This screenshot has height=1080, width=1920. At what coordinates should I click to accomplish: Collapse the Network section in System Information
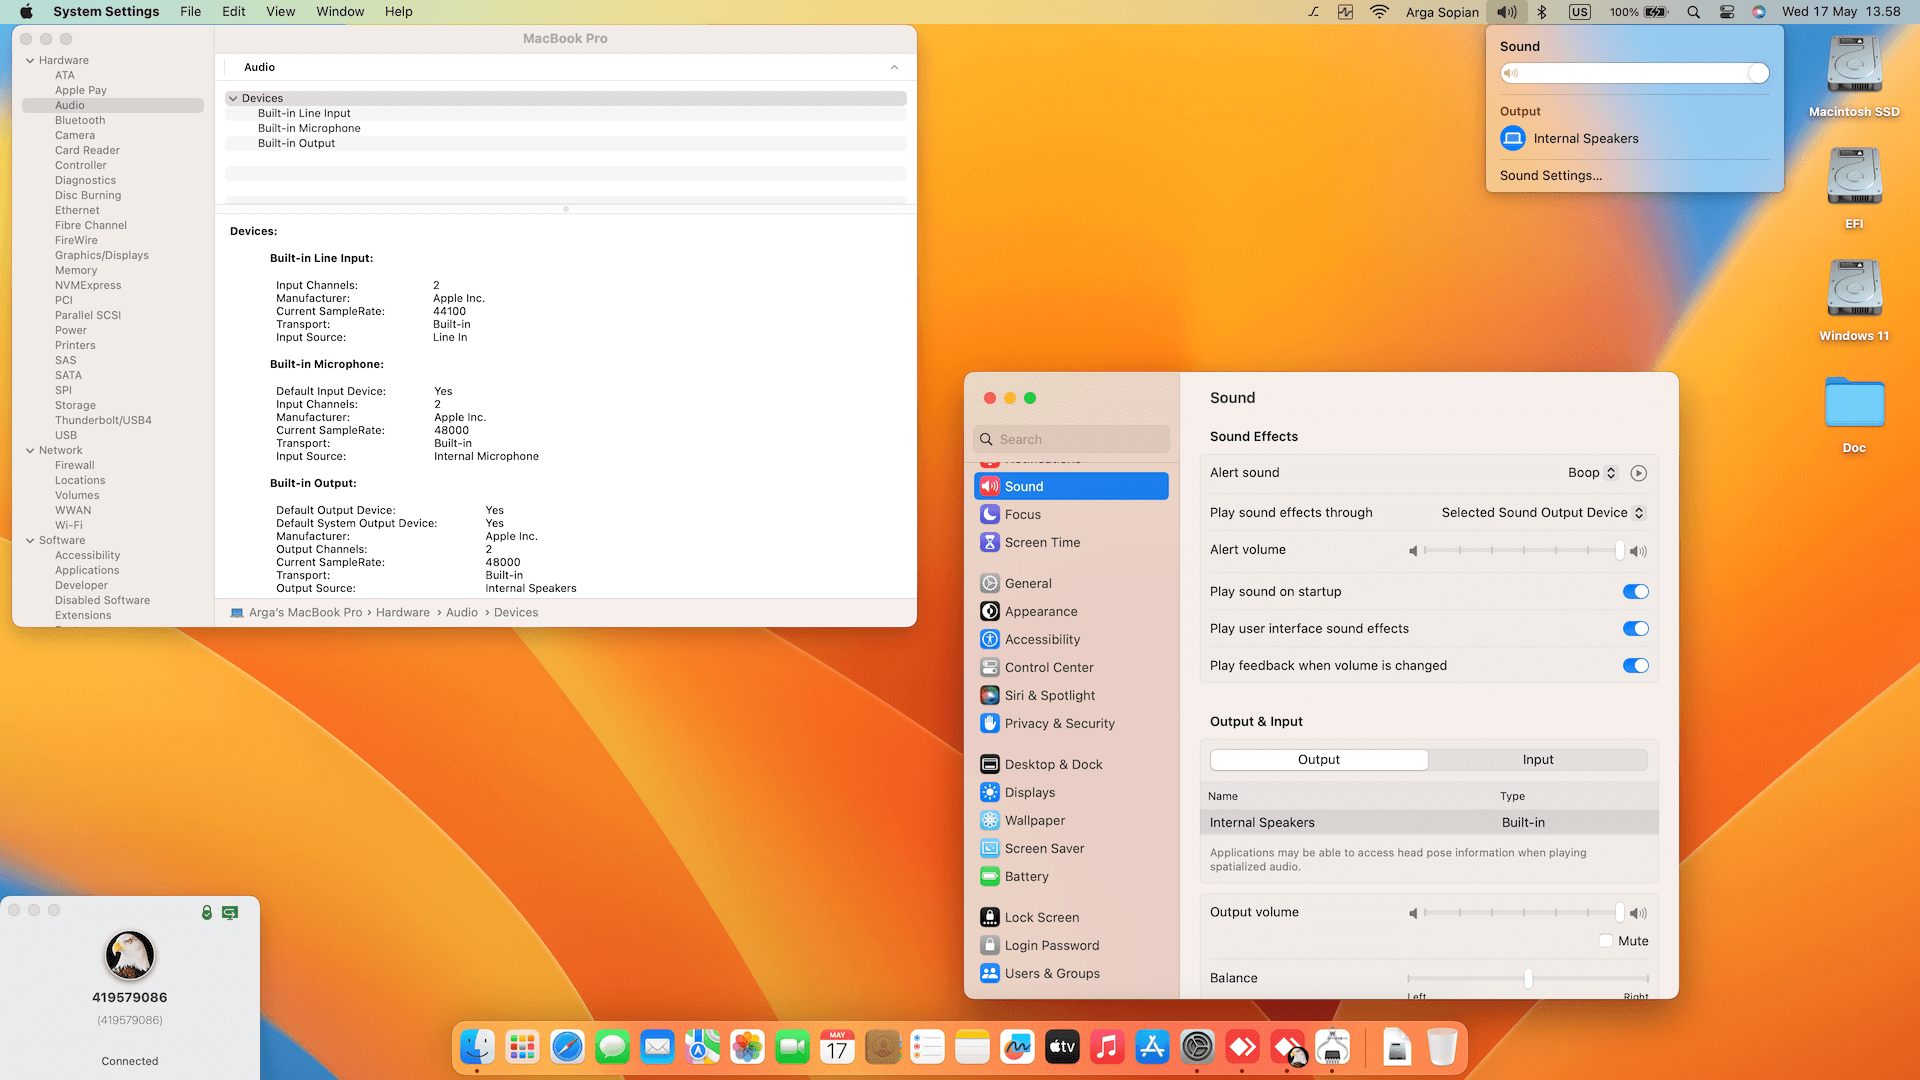(30, 450)
